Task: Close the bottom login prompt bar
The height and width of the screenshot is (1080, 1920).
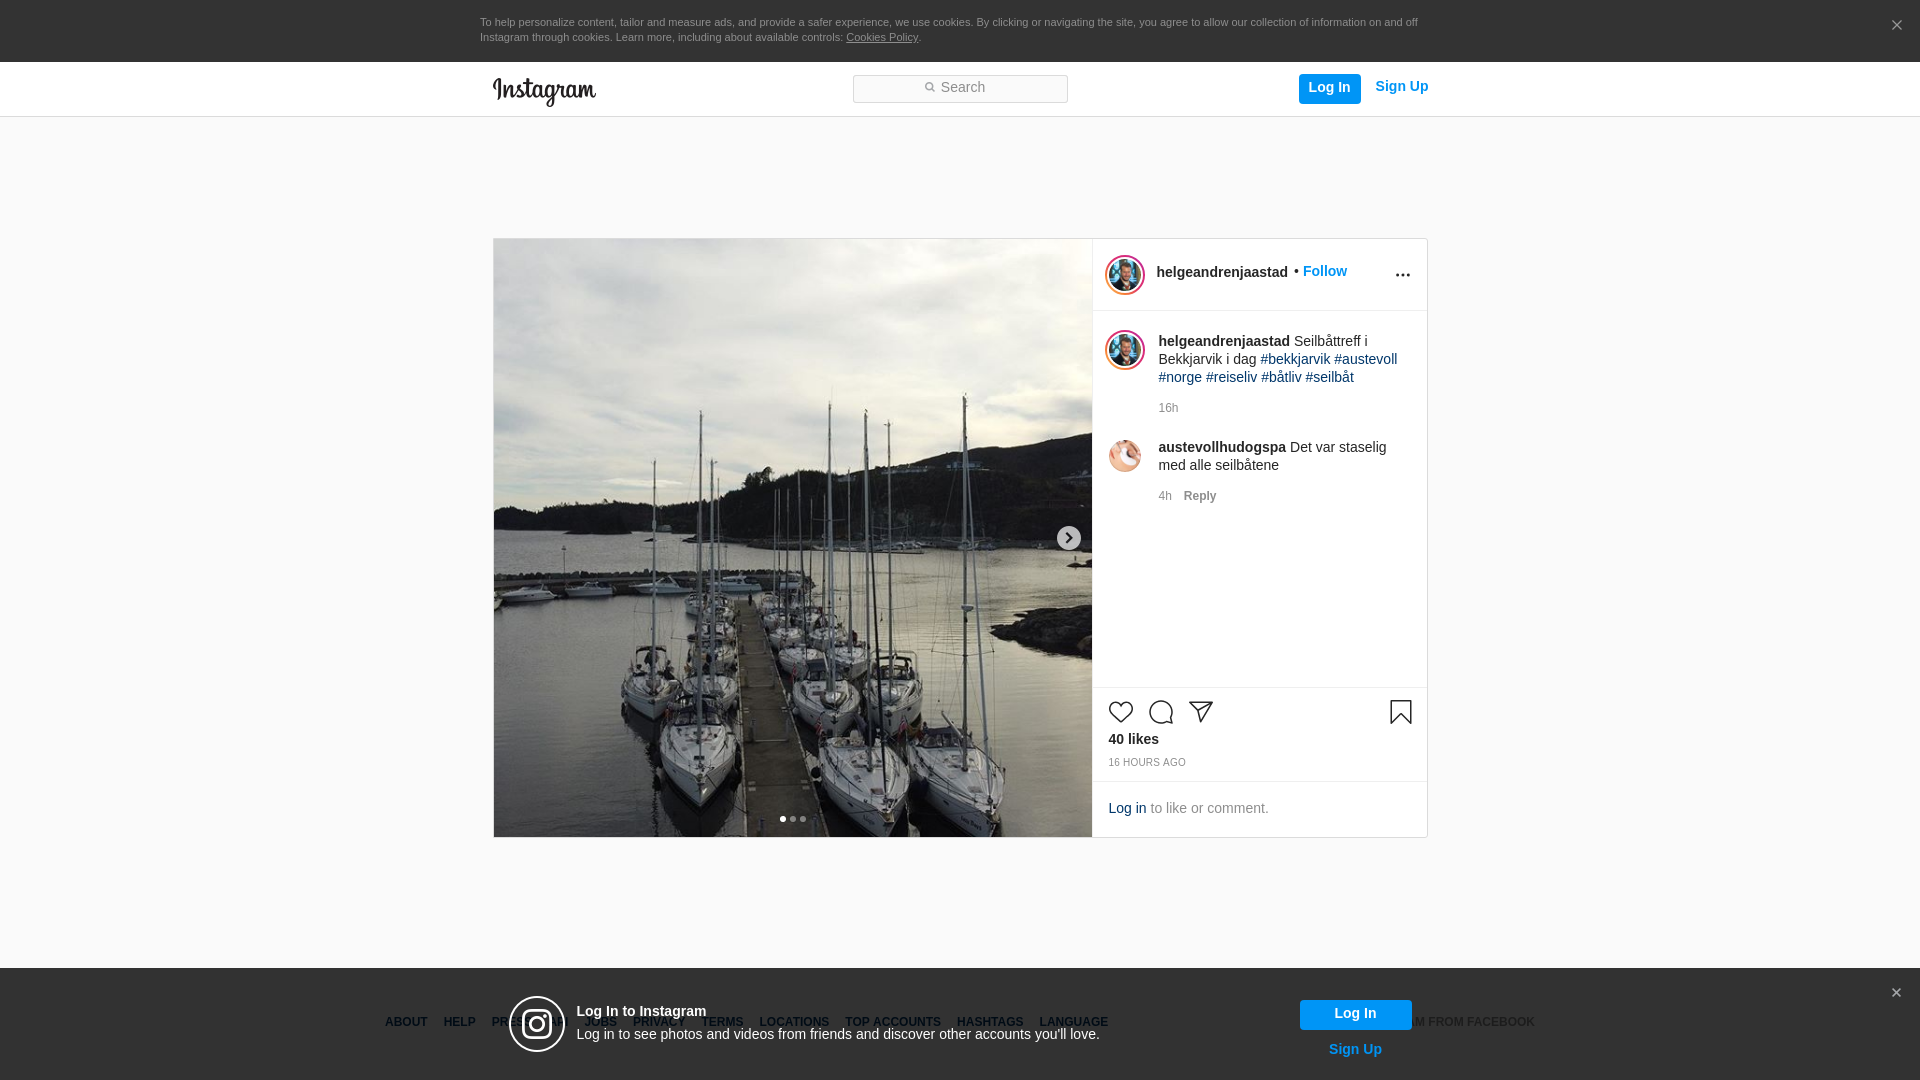Action: pyautogui.click(x=1895, y=993)
